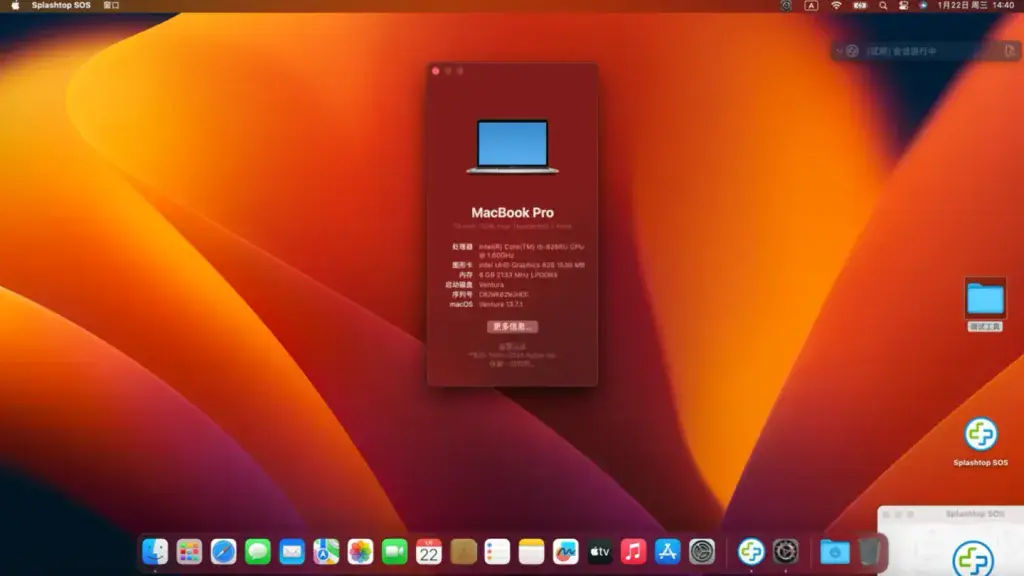The image size is (1024, 576).
Task: Expand the session status bar chevron
Action: click(x=839, y=51)
